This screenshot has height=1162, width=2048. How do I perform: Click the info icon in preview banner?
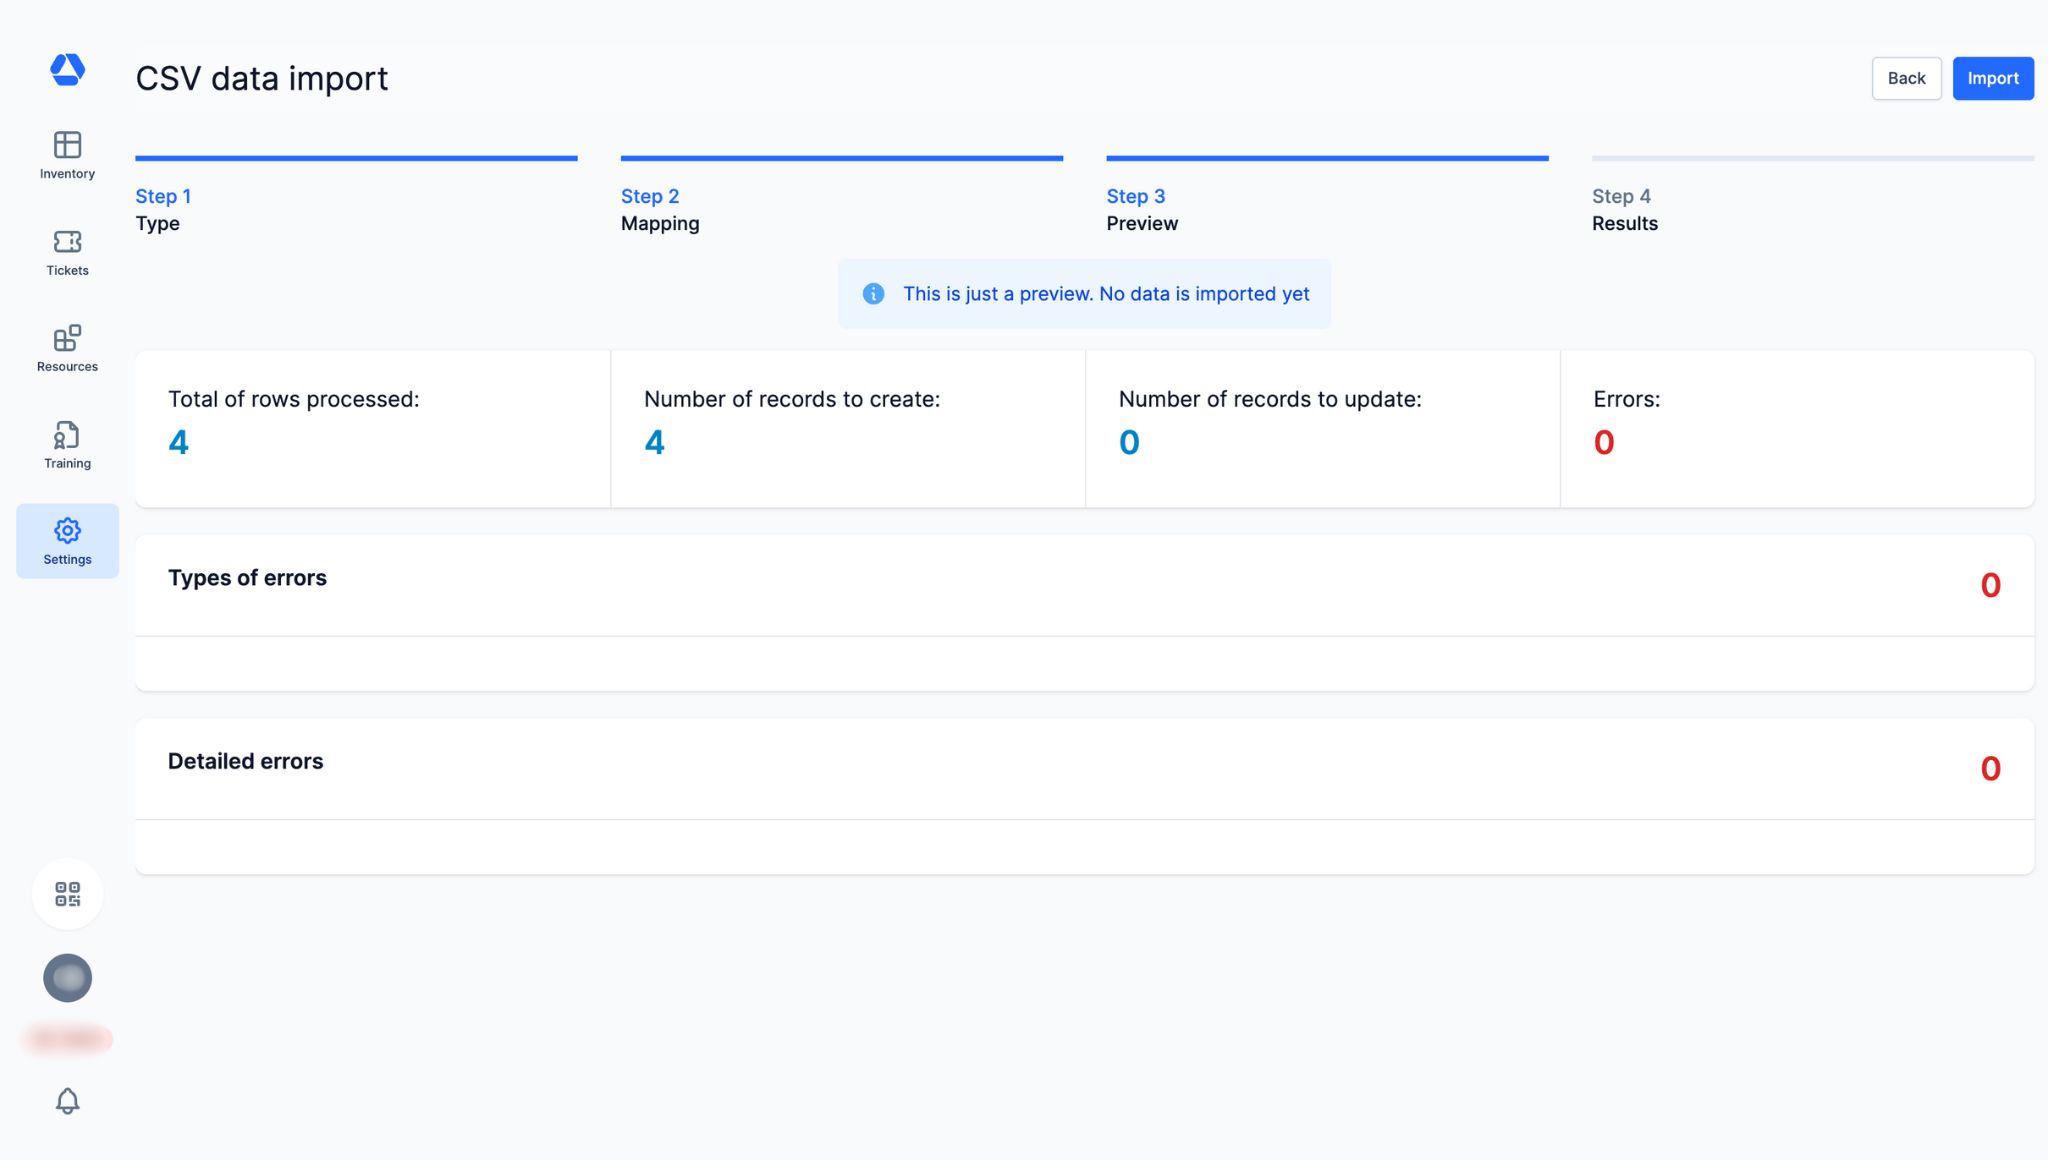873,294
